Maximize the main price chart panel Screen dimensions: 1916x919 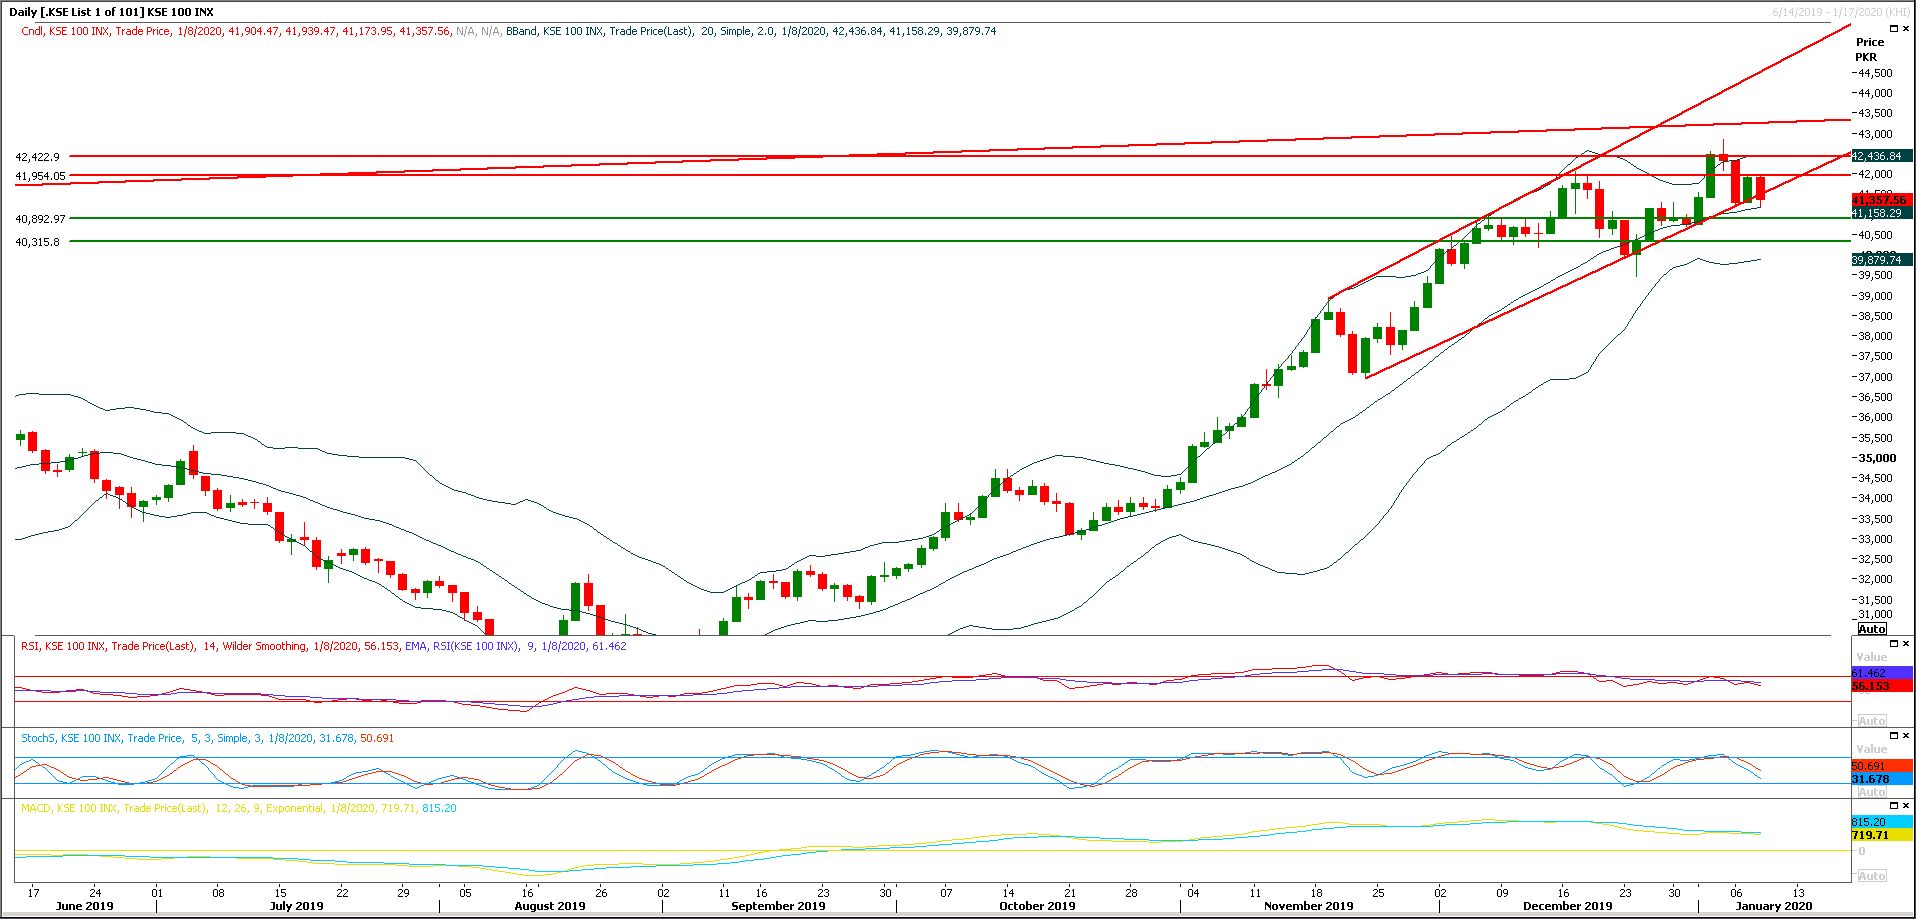[1894, 28]
